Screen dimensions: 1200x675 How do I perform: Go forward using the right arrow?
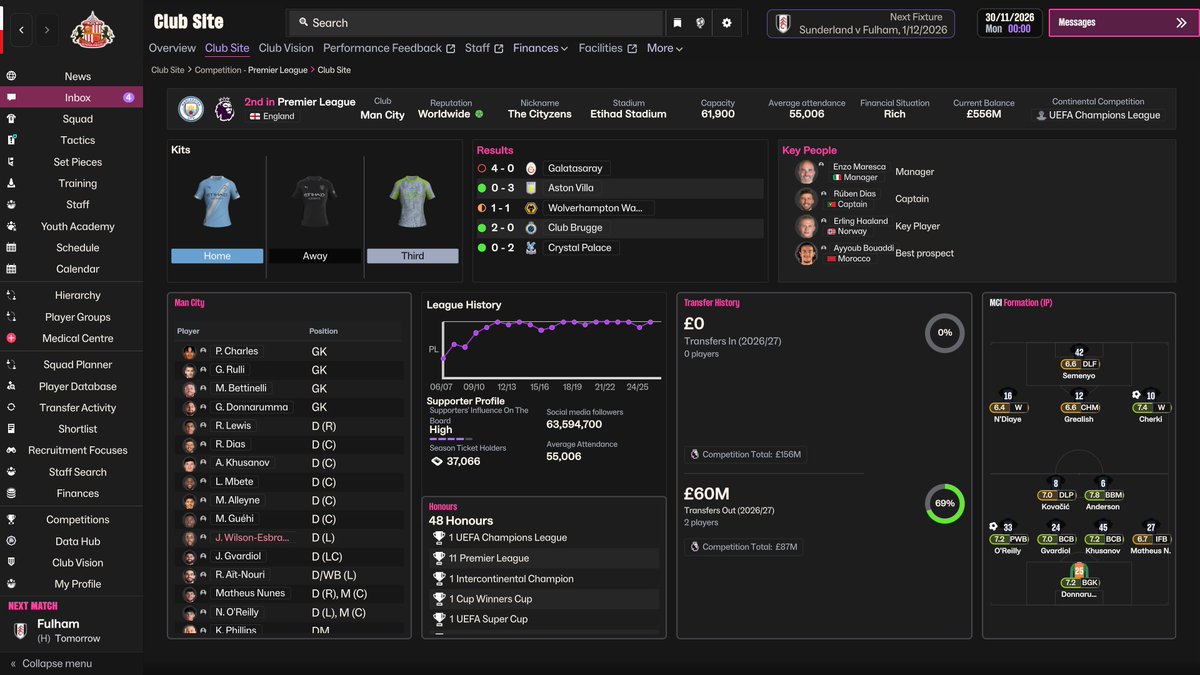tap(47, 31)
